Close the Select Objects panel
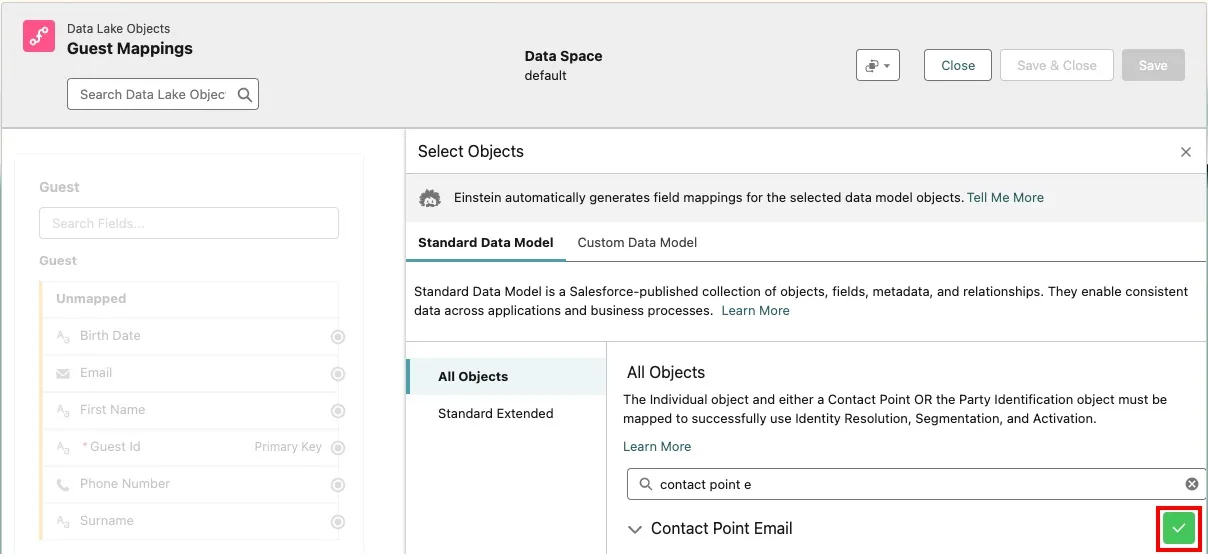 pyautogui.click(x=1186, y=152)
